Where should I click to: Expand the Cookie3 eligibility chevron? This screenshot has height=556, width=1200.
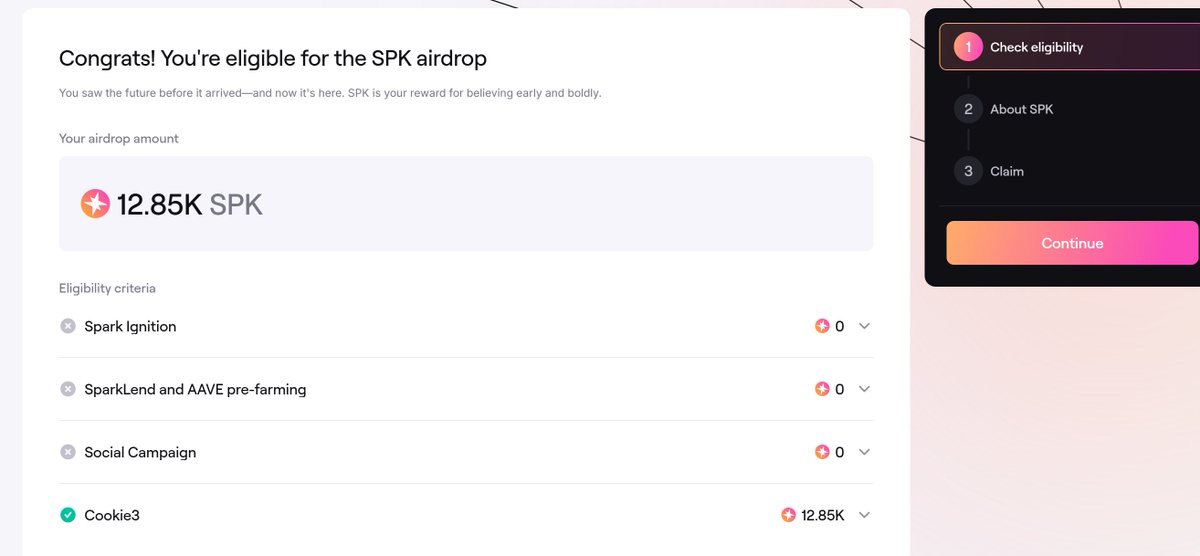pyautogui.click(x=865, y=515)
